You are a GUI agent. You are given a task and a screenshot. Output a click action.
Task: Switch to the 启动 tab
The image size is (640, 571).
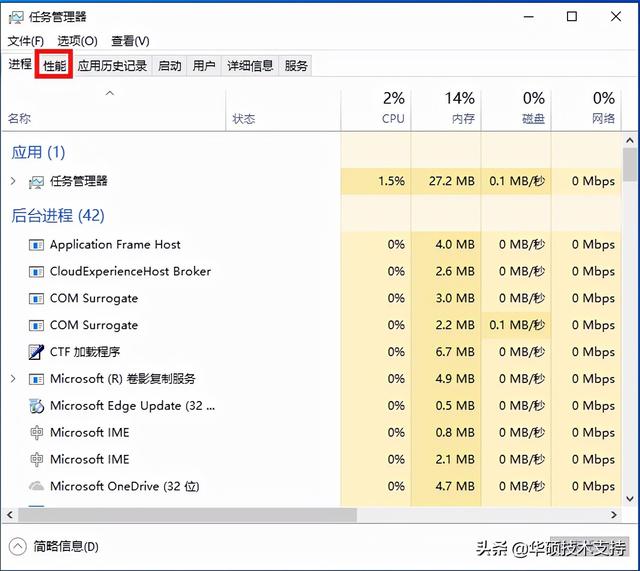pyautogui.click(x=169, y=65)
